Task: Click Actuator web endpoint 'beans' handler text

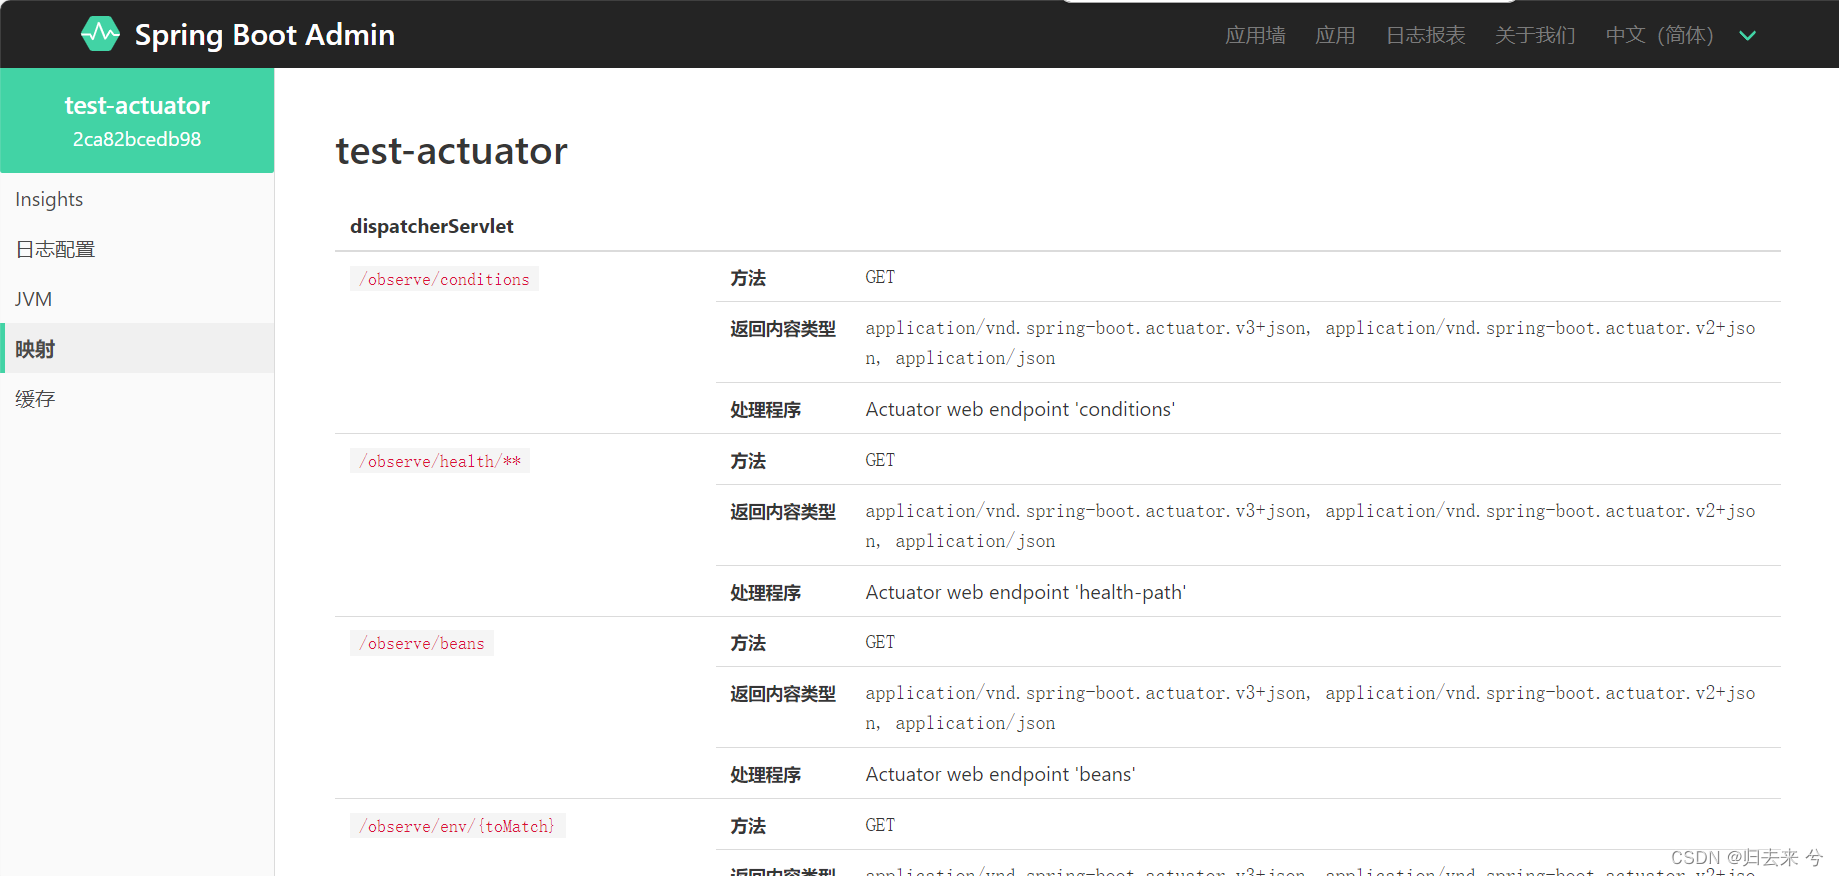Action: click(1000, 774)
